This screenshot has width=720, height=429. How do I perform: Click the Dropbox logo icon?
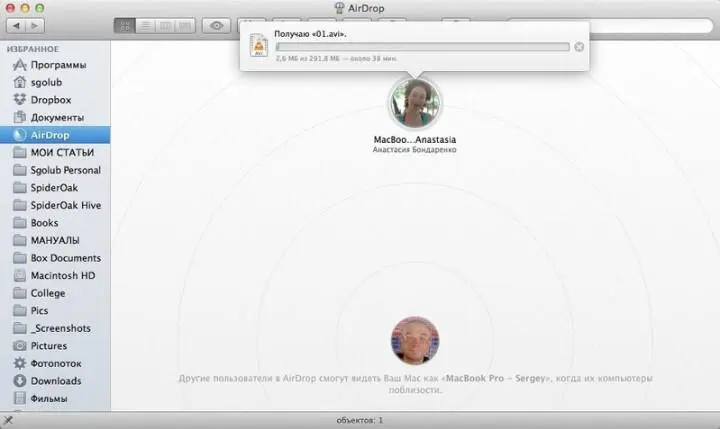[x=20, y=99]
